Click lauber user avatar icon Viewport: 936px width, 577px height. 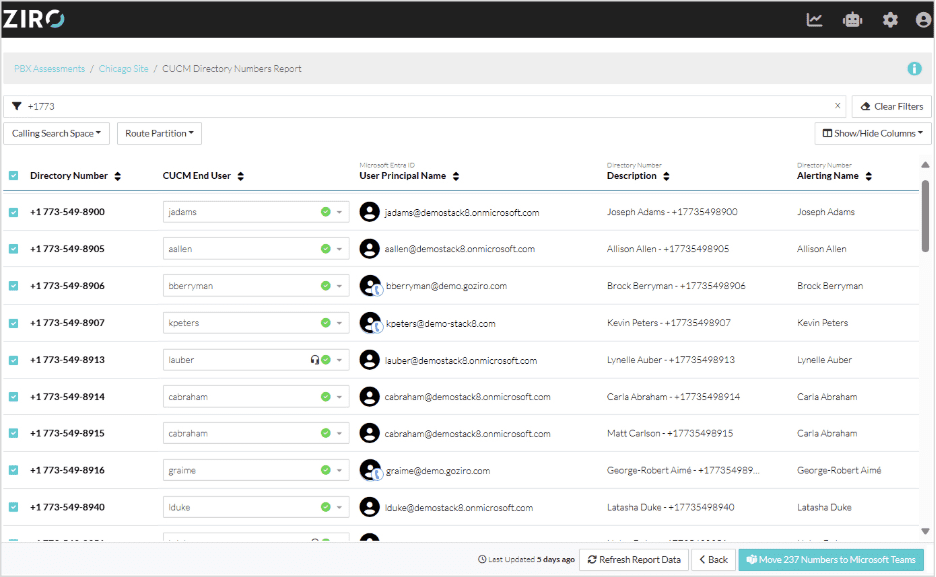(370, 360)
